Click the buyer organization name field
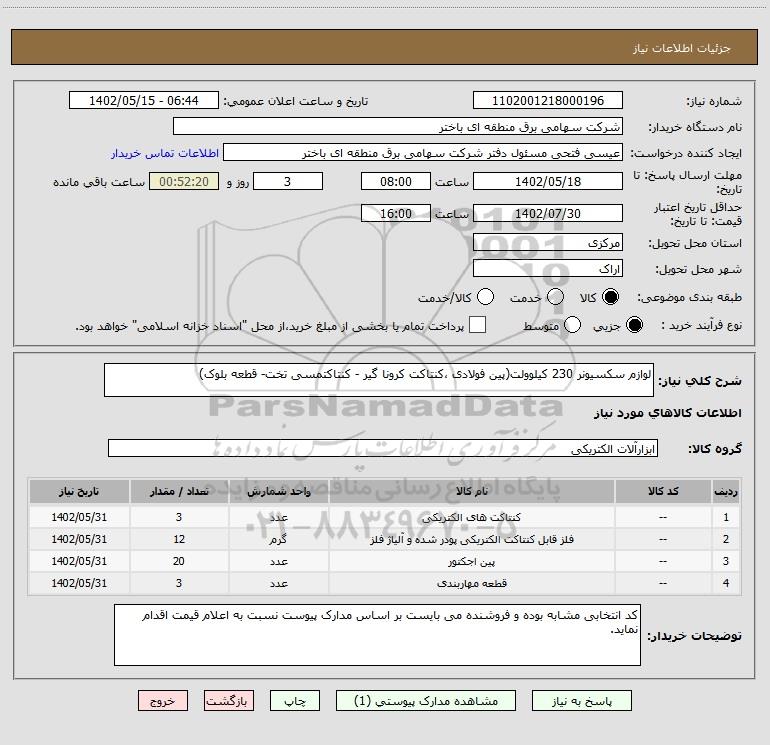This screenshot has width=770, height=745. [398, 127]
